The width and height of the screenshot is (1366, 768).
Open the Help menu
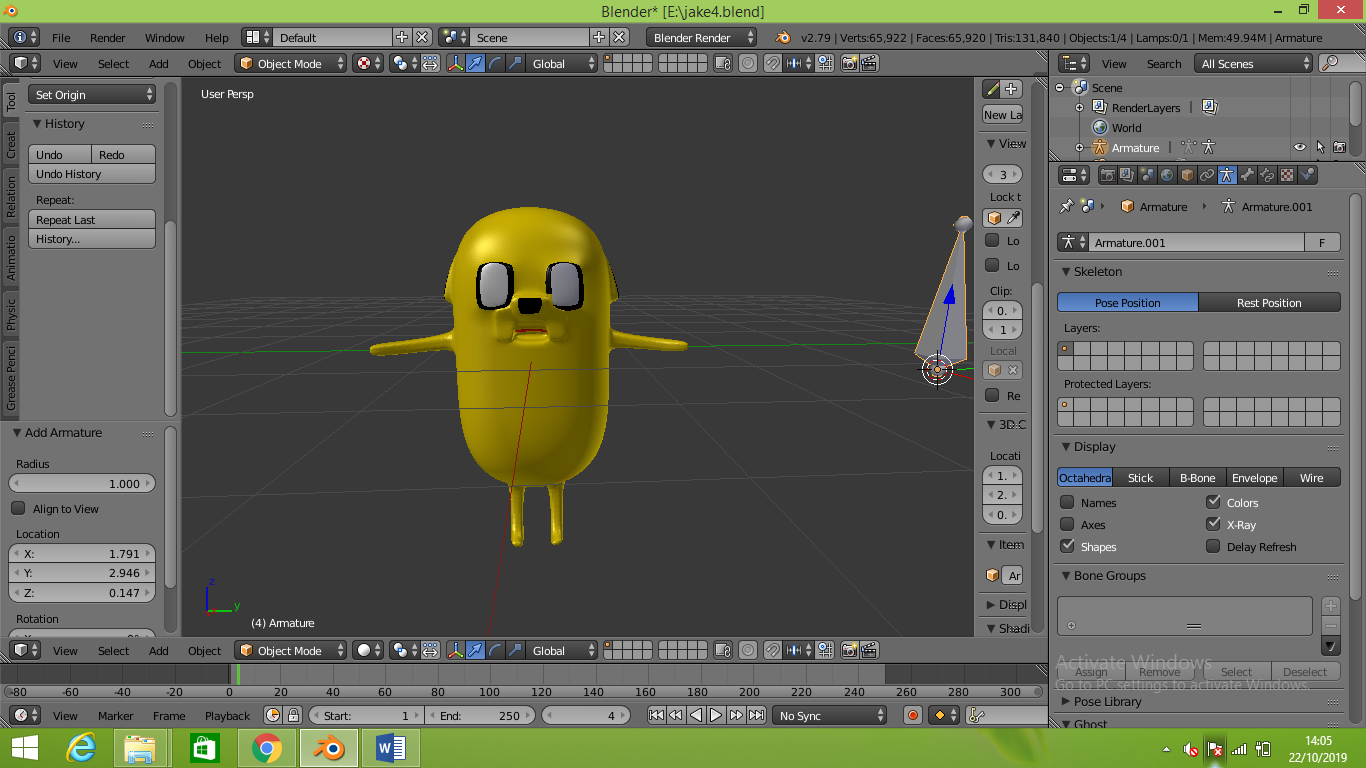217,38
